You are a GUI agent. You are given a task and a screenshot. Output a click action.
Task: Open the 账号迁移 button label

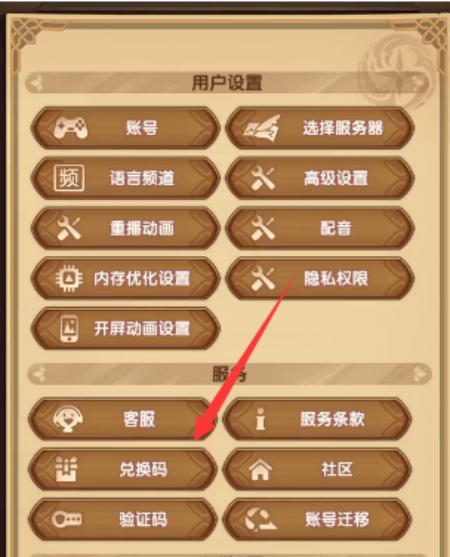click(337, 519)
